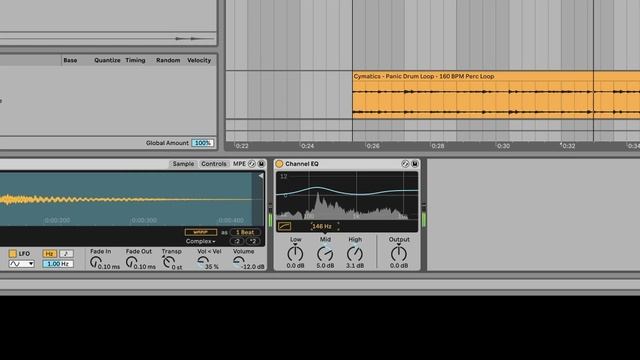The height and width of the screenshot is (360, 640).
Task: Toggle the WARP button
Action: (x=201, y=232)
